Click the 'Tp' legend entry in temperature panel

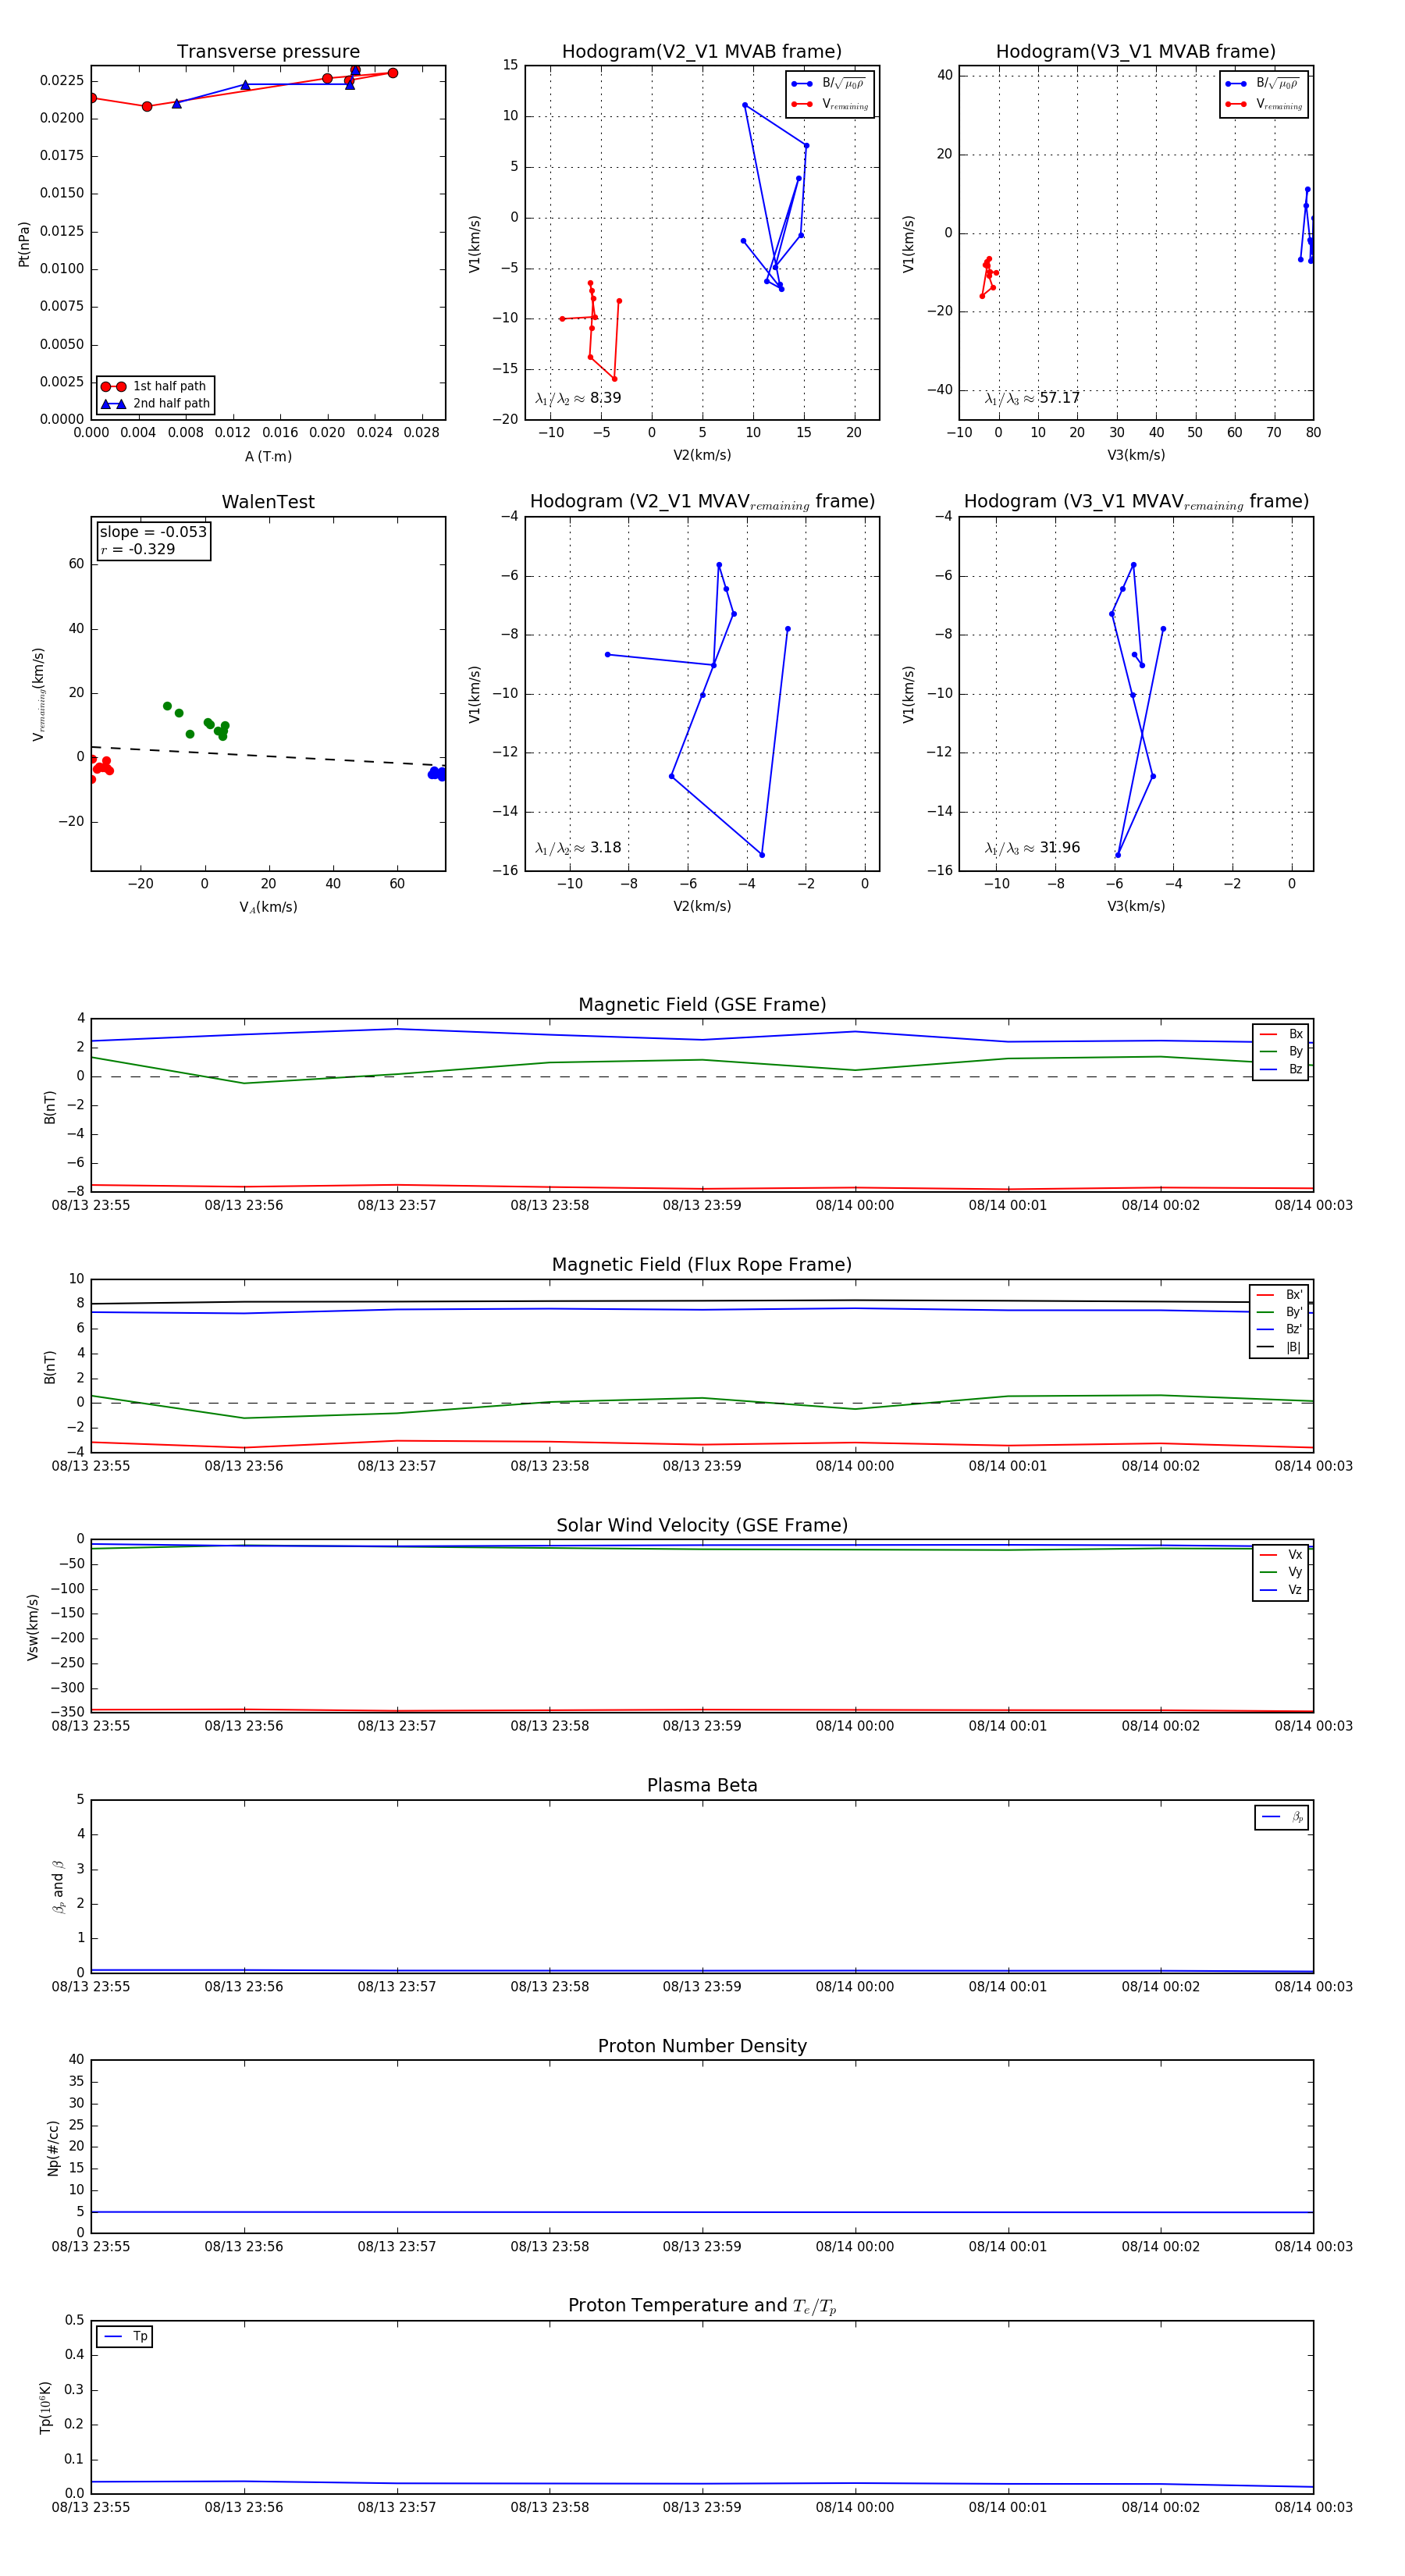pos(125,2337)
